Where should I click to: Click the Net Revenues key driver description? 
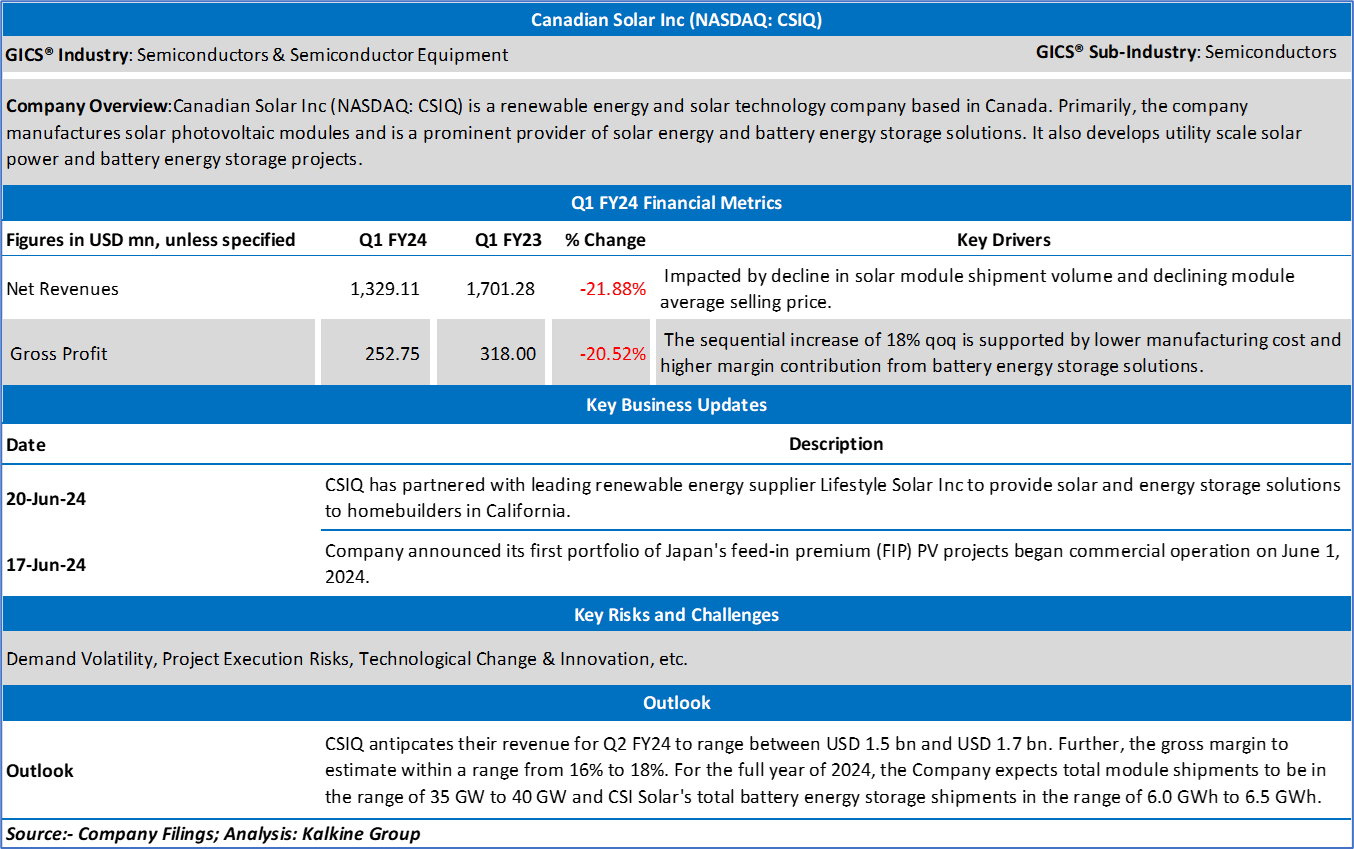978,288
